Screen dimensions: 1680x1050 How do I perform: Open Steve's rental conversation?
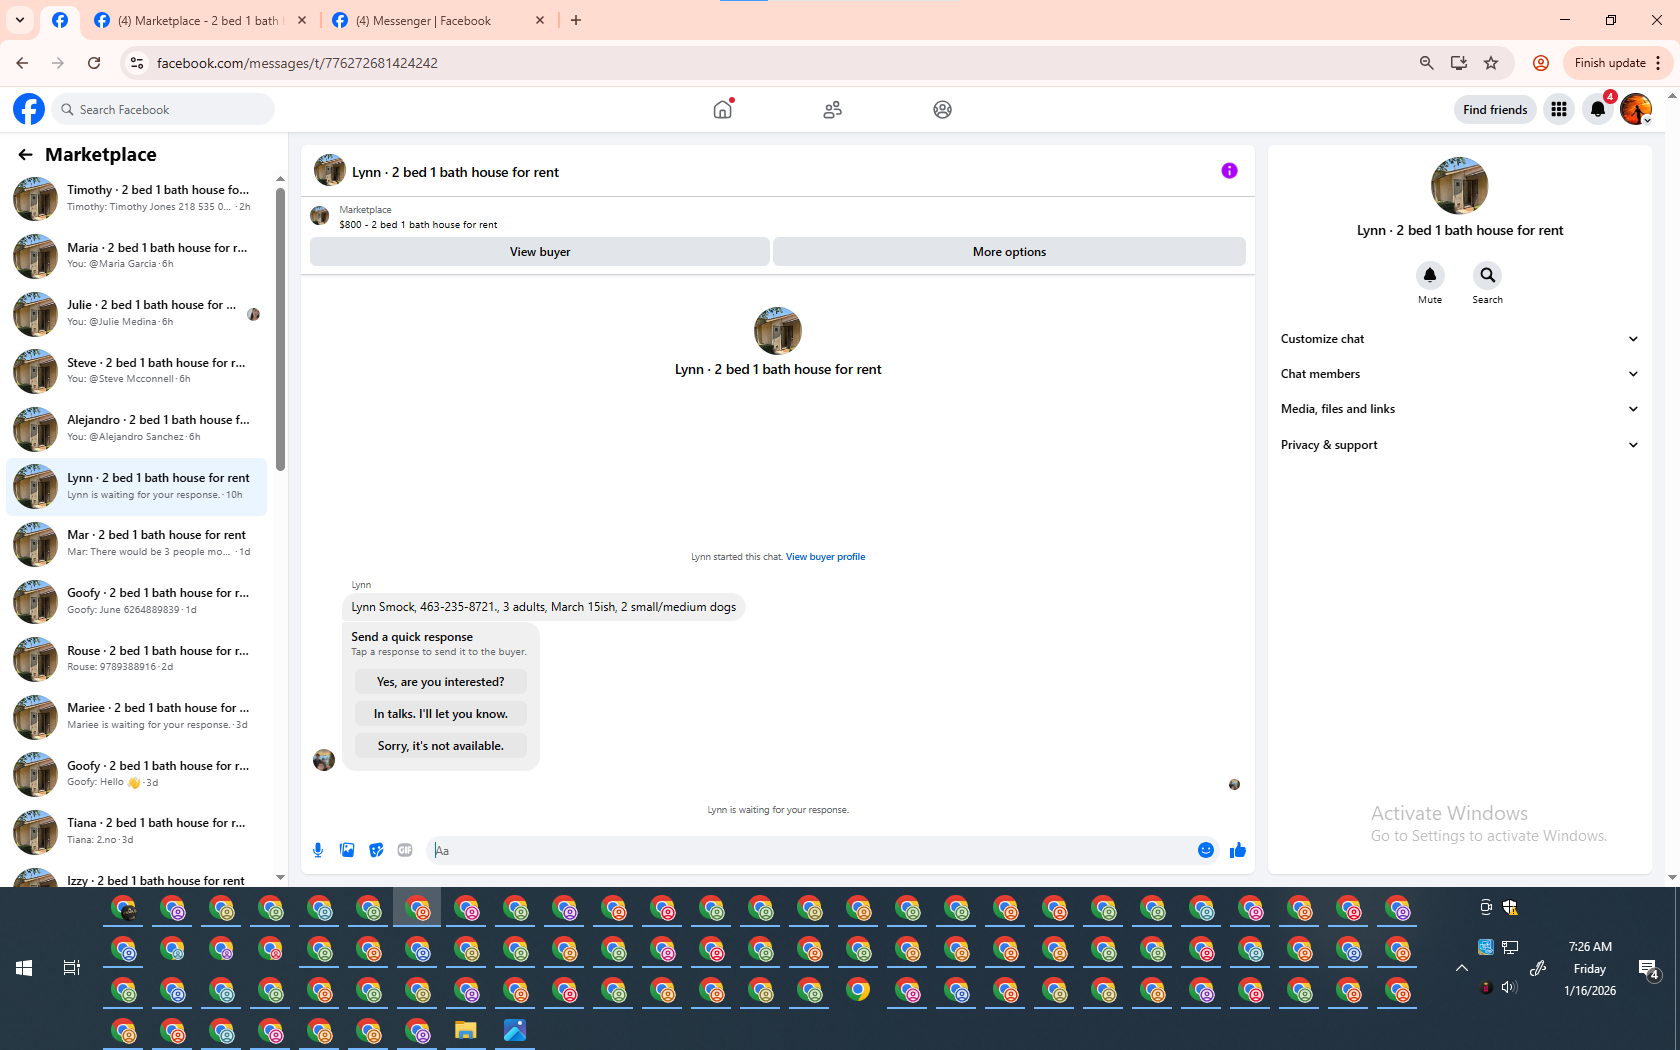tap(137, 371)
